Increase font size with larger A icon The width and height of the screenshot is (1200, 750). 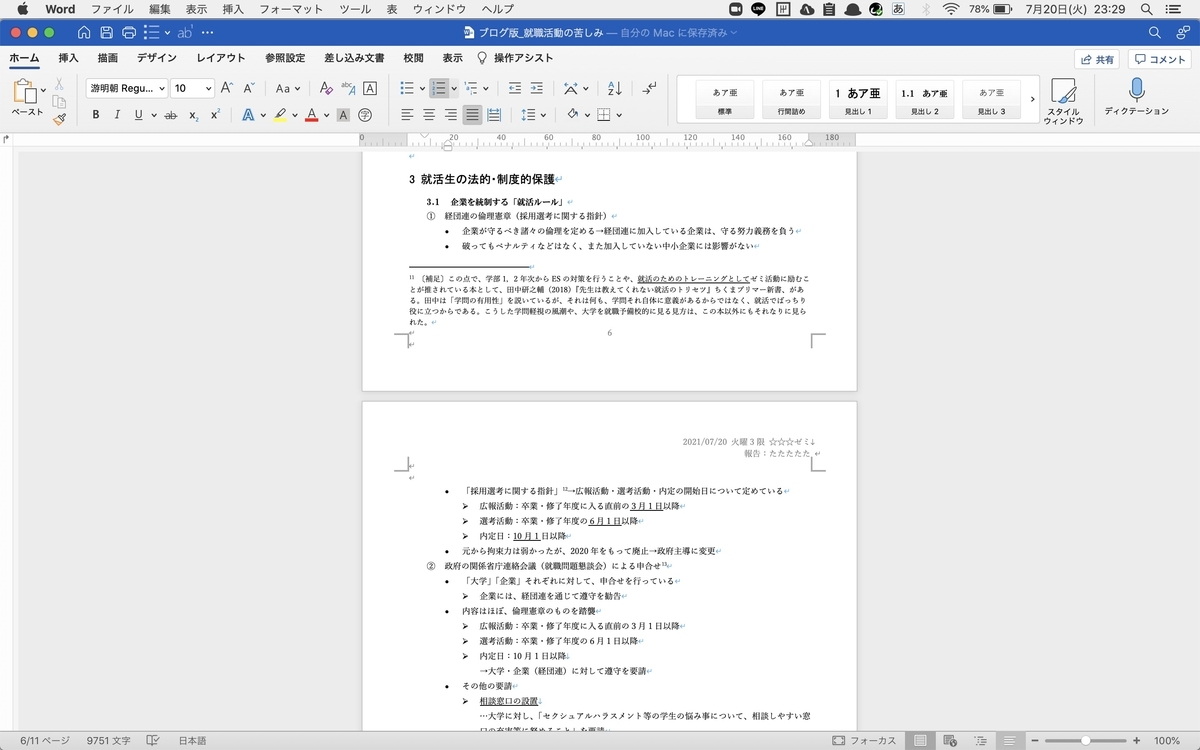pyautogui.click(x=227, y=89)
